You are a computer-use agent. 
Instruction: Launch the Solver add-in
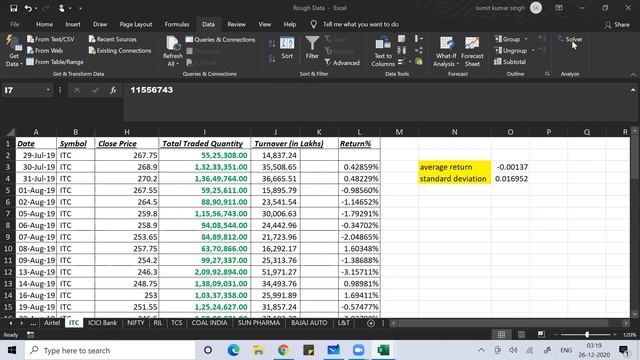pos(570,39)
